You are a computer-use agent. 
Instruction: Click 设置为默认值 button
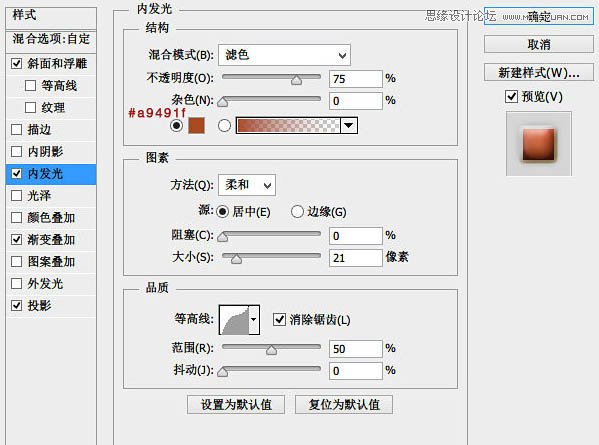click(236, 405)
